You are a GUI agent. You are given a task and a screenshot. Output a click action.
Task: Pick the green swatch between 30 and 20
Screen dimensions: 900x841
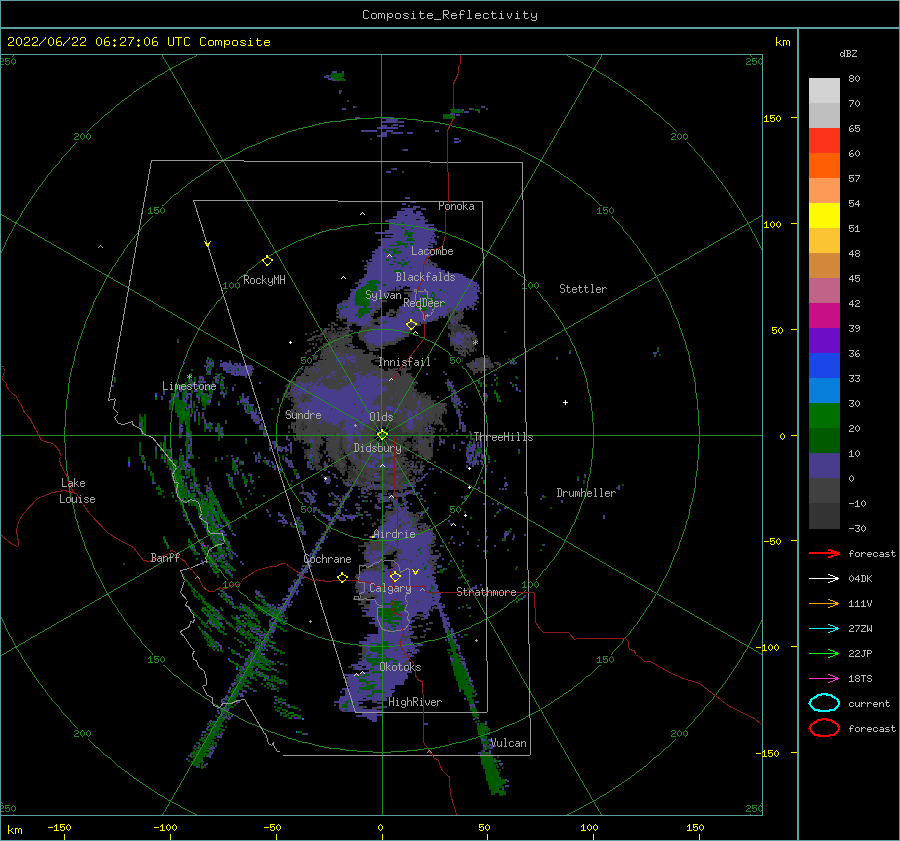pyautogui.click(x=824, y=415)
